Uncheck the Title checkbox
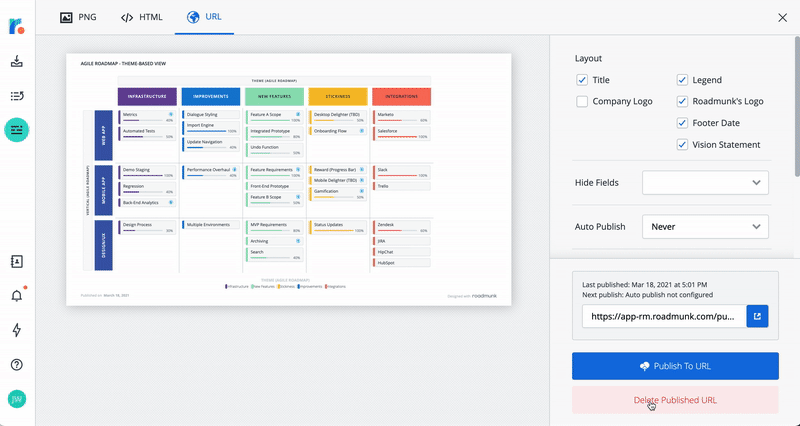The image size is (800, 426). (583, 80)
